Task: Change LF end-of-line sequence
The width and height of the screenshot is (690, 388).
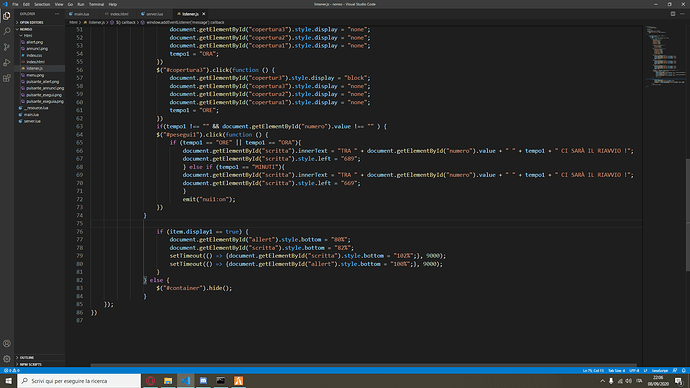Action: click(646, 370)
